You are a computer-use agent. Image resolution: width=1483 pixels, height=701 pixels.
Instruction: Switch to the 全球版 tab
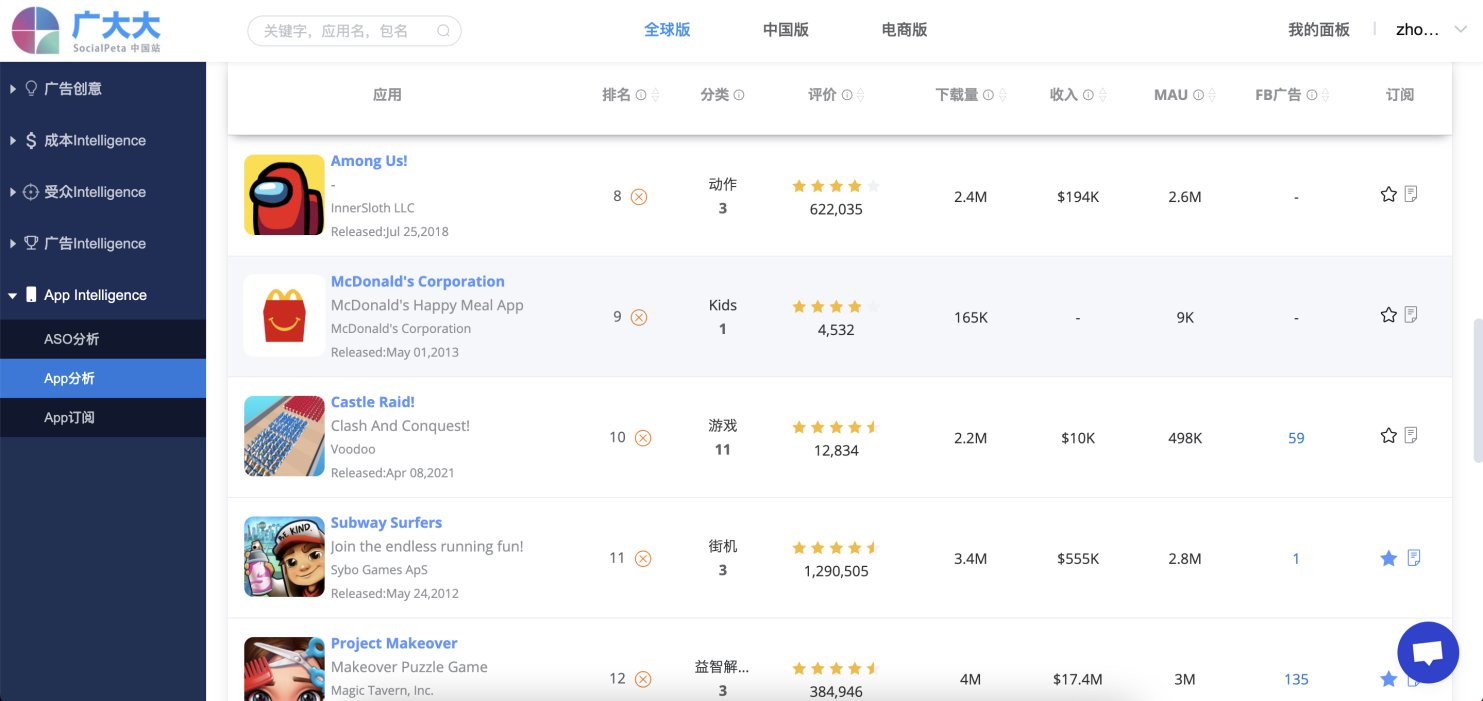coord(667,30)
